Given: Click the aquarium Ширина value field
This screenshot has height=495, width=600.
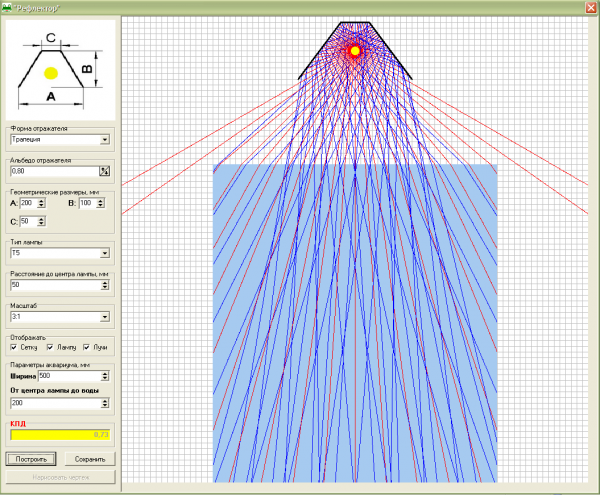Looking at the screenshot, I should (69, 376).
